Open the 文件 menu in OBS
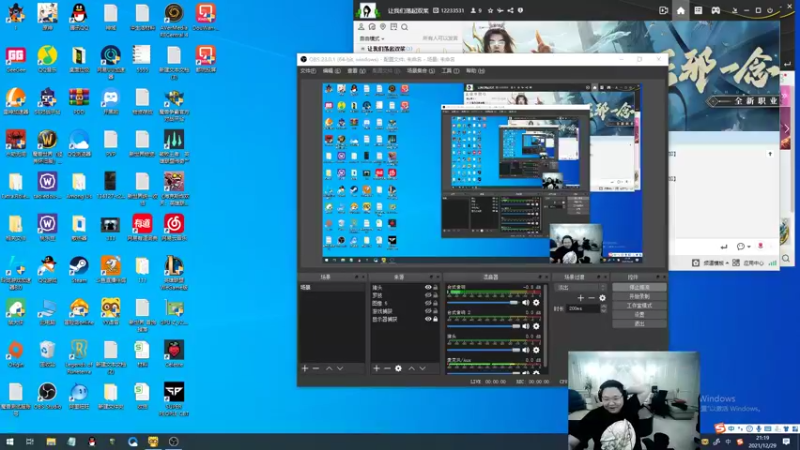Viewport: 800px width, 450px height. (308, 71)
